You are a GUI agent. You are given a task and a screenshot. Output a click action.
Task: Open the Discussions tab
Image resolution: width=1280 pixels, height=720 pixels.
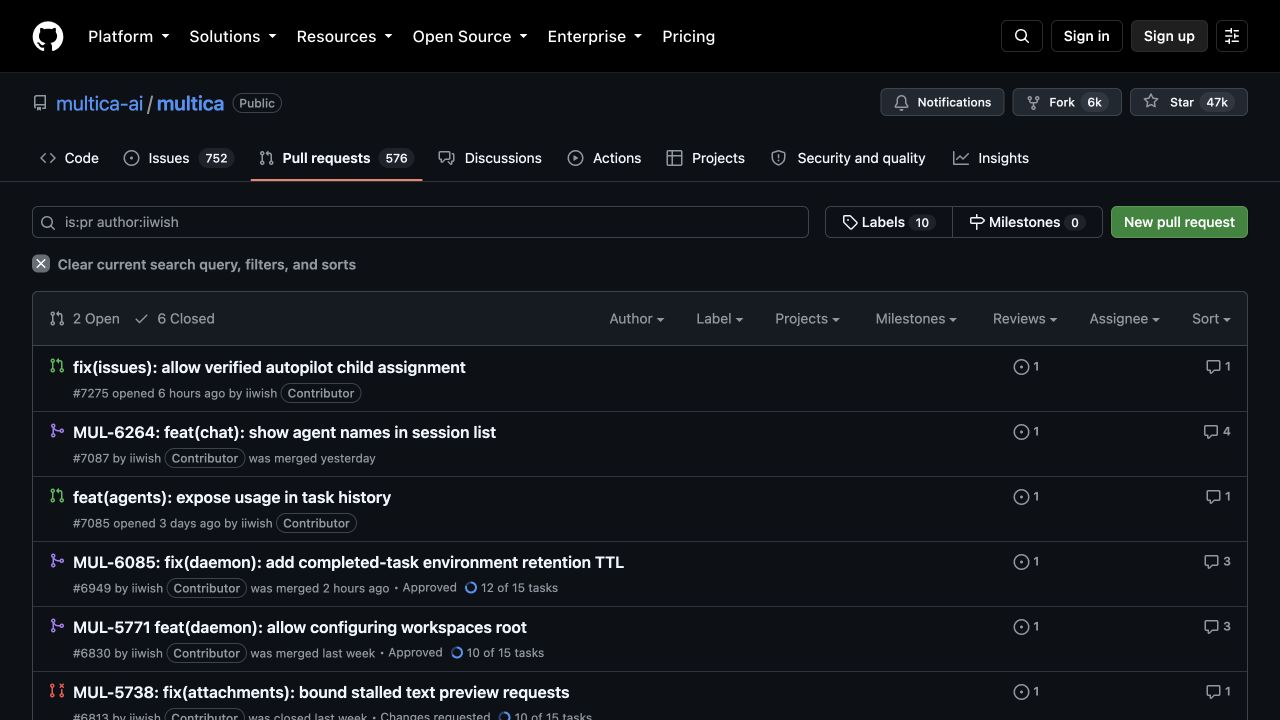point(490,158)
